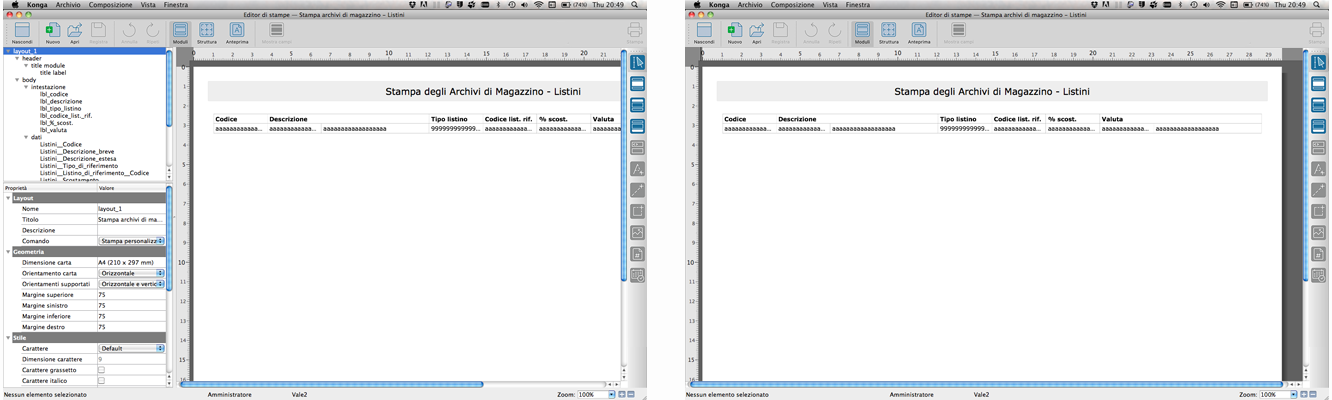Click Apri toolbar icon in left window

coord(75,31)
